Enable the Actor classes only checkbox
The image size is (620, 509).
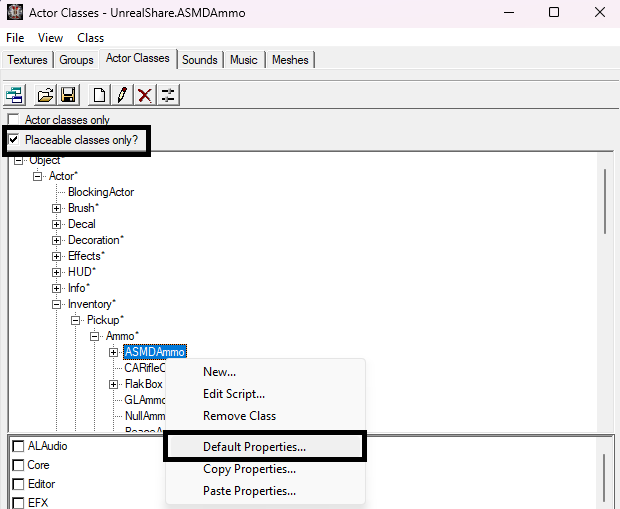pyautogui.click(x=13, y=119)
